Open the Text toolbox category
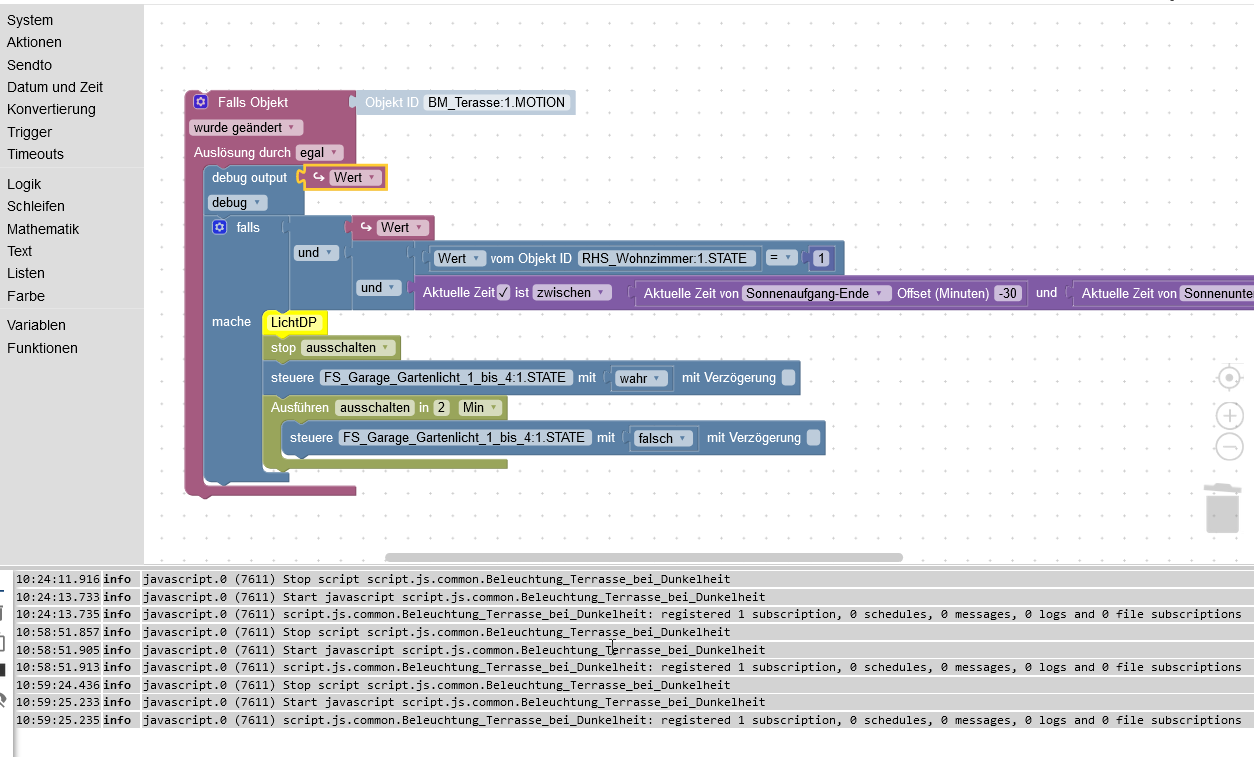1254x757 pixels. click(19, 251)
